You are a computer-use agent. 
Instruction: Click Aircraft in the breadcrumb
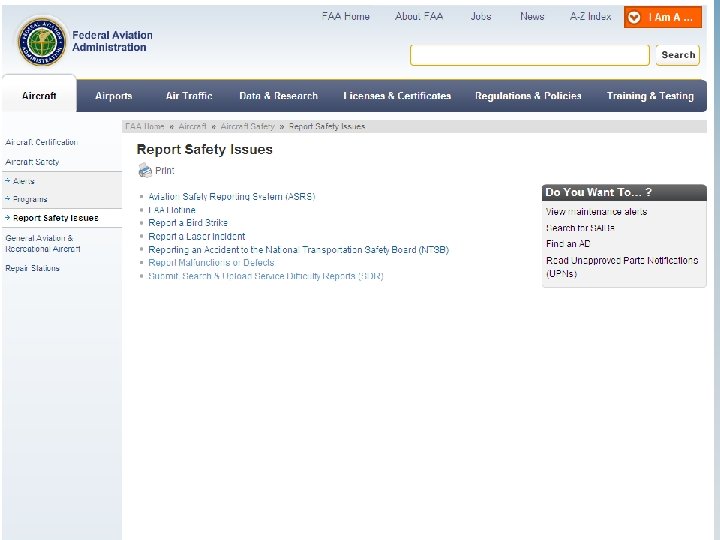coord(192,126)
